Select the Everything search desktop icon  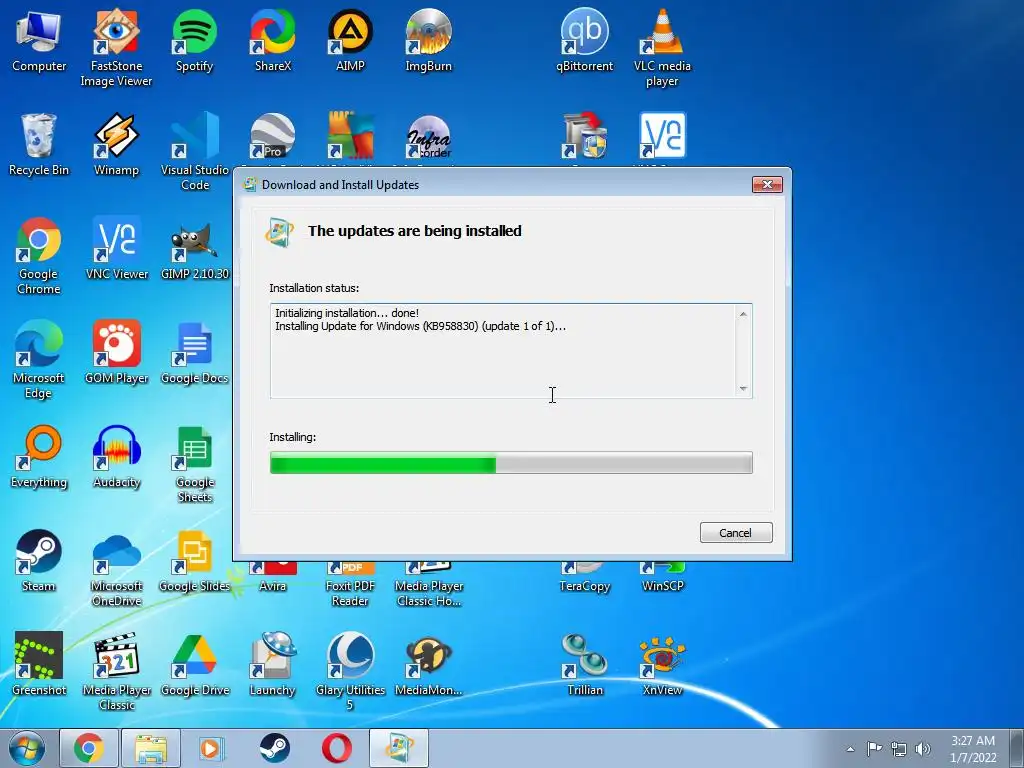pos(39,457)
